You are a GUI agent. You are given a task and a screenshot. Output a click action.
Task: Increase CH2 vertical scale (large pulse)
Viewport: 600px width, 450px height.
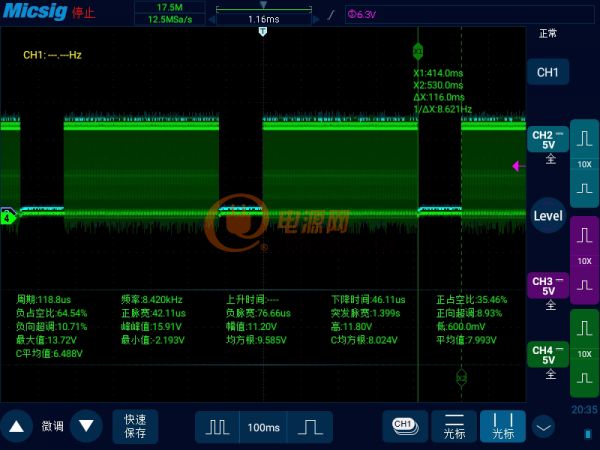click(585, 139)
